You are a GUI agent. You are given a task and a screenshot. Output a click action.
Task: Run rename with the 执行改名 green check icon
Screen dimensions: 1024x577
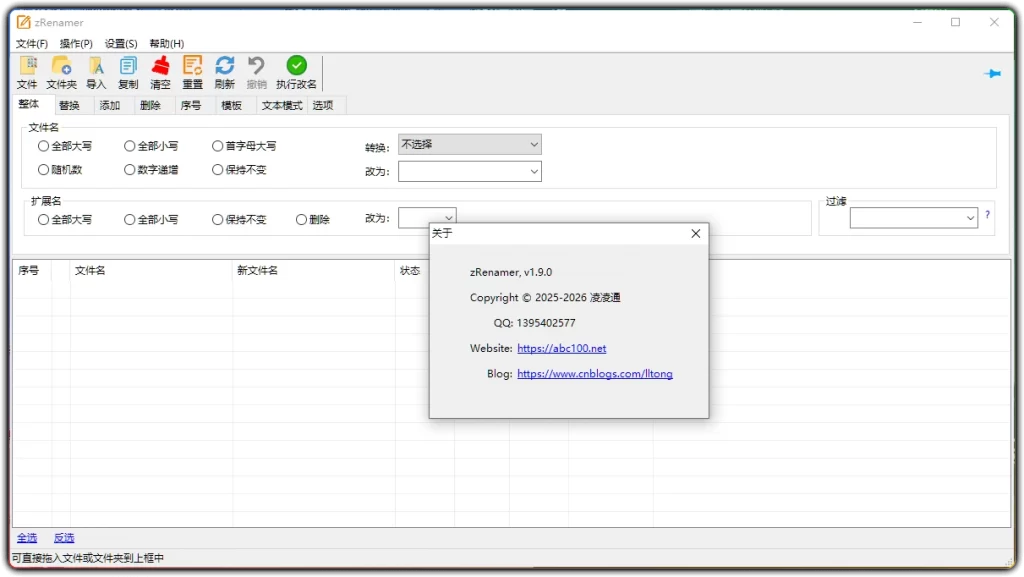pyautogui.click(x=295, y=70)
